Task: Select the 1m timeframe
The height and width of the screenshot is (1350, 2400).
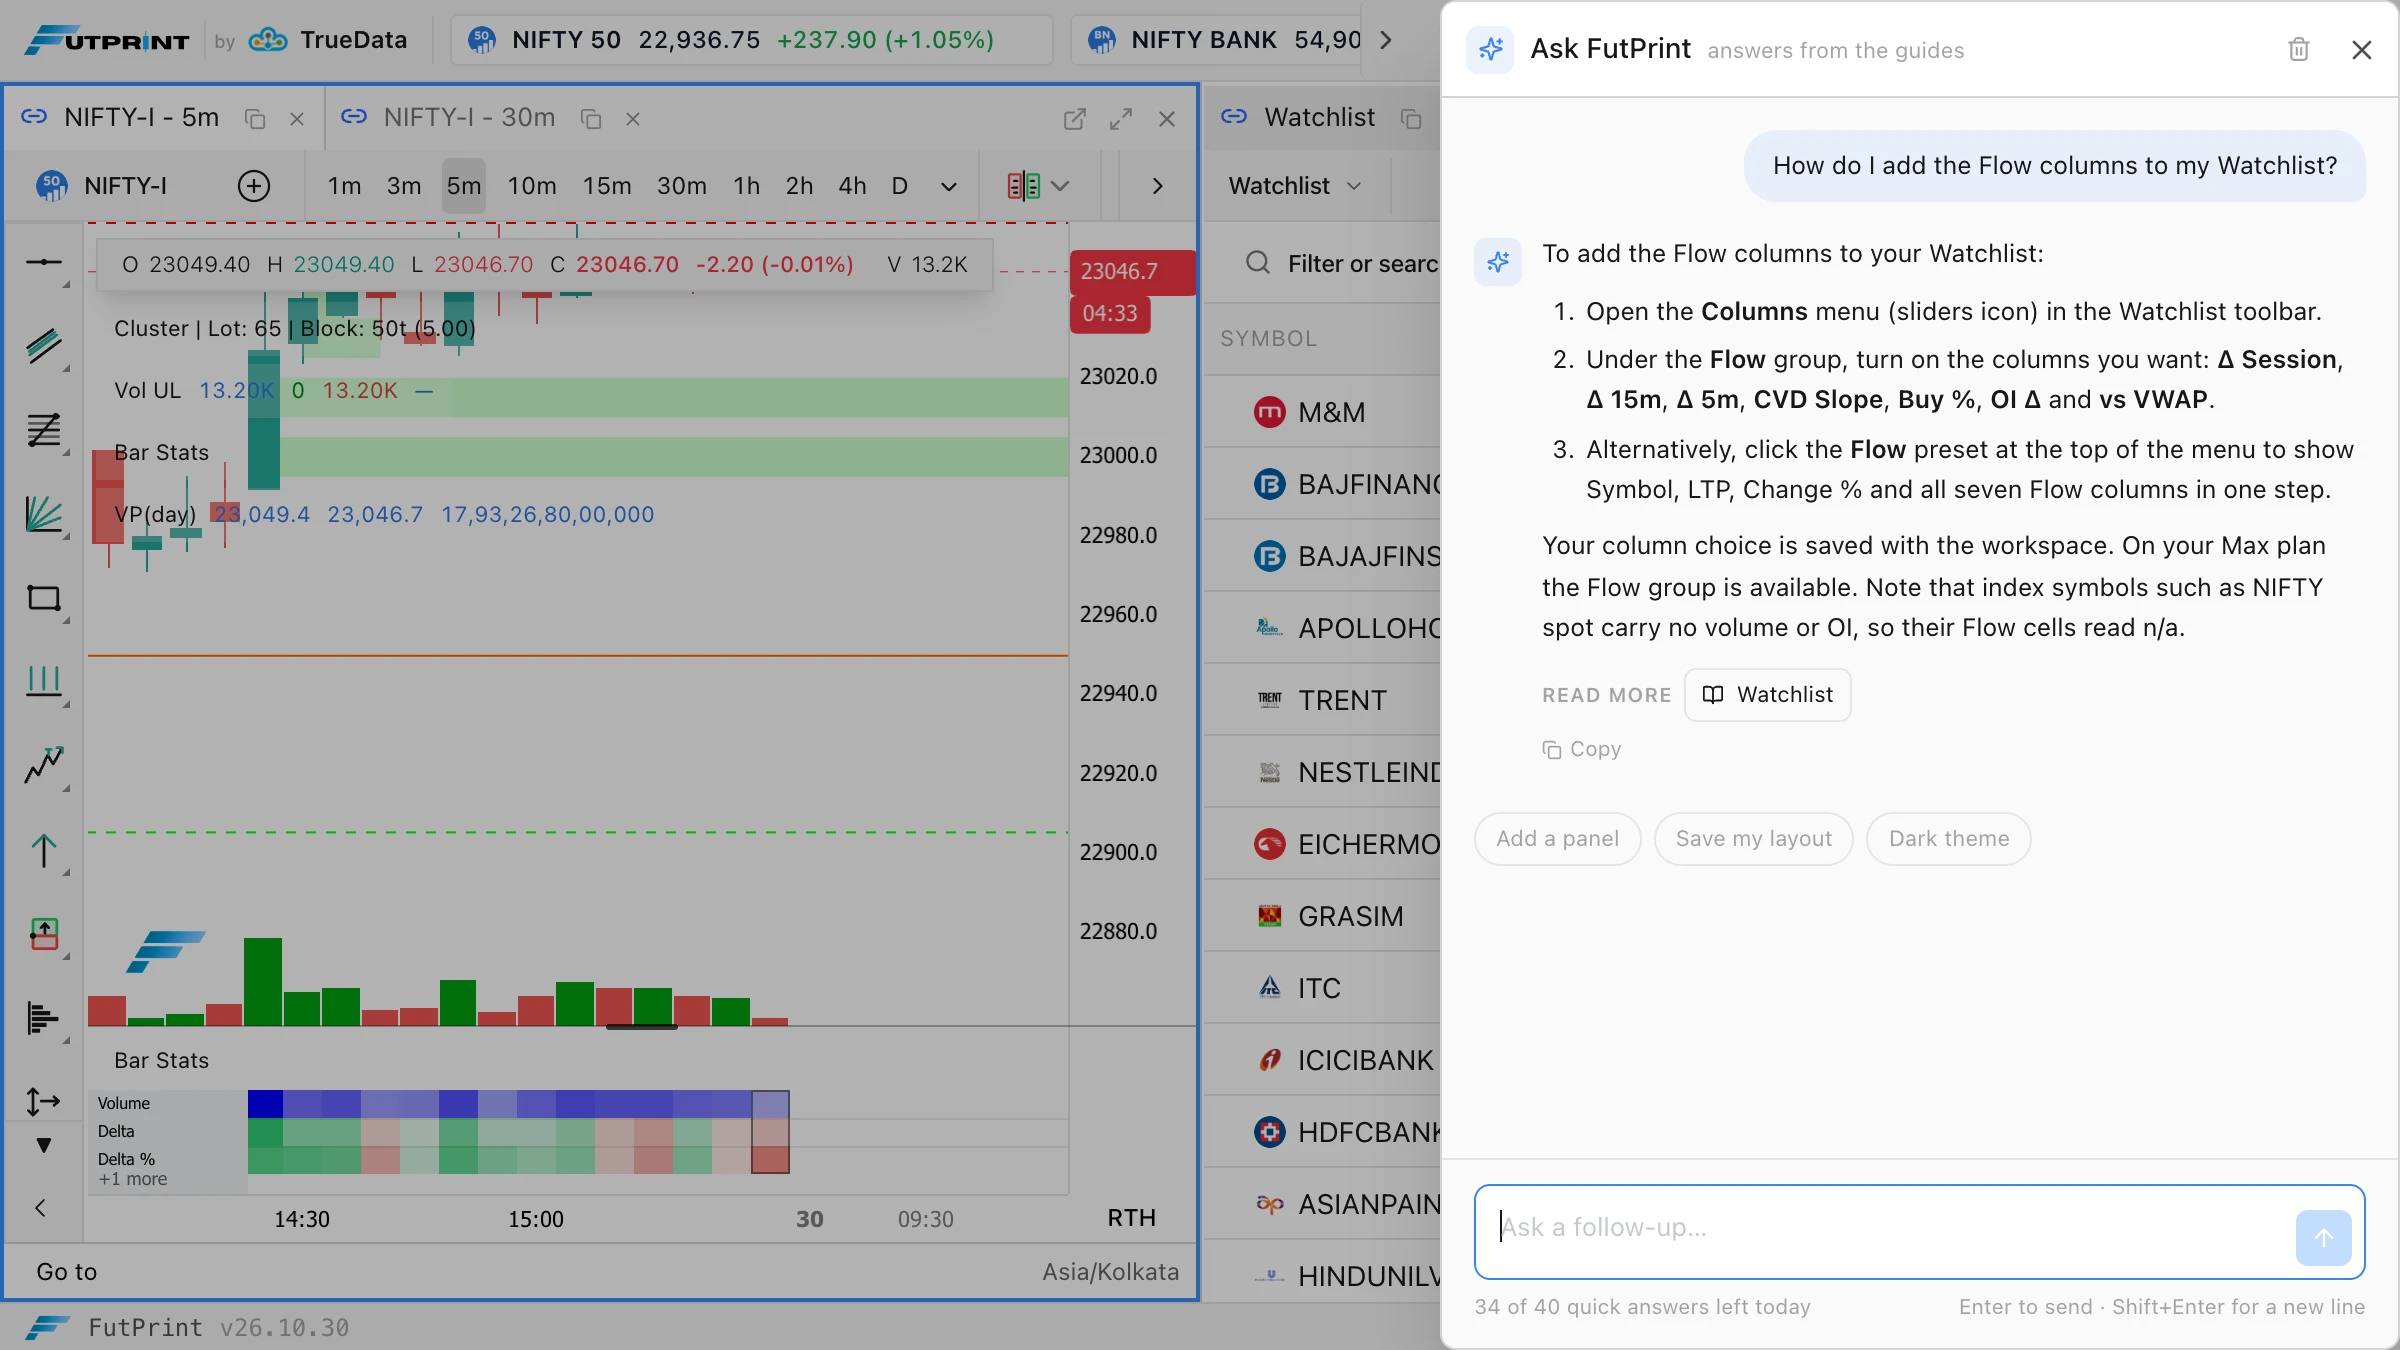Action: tap(344, 186)
